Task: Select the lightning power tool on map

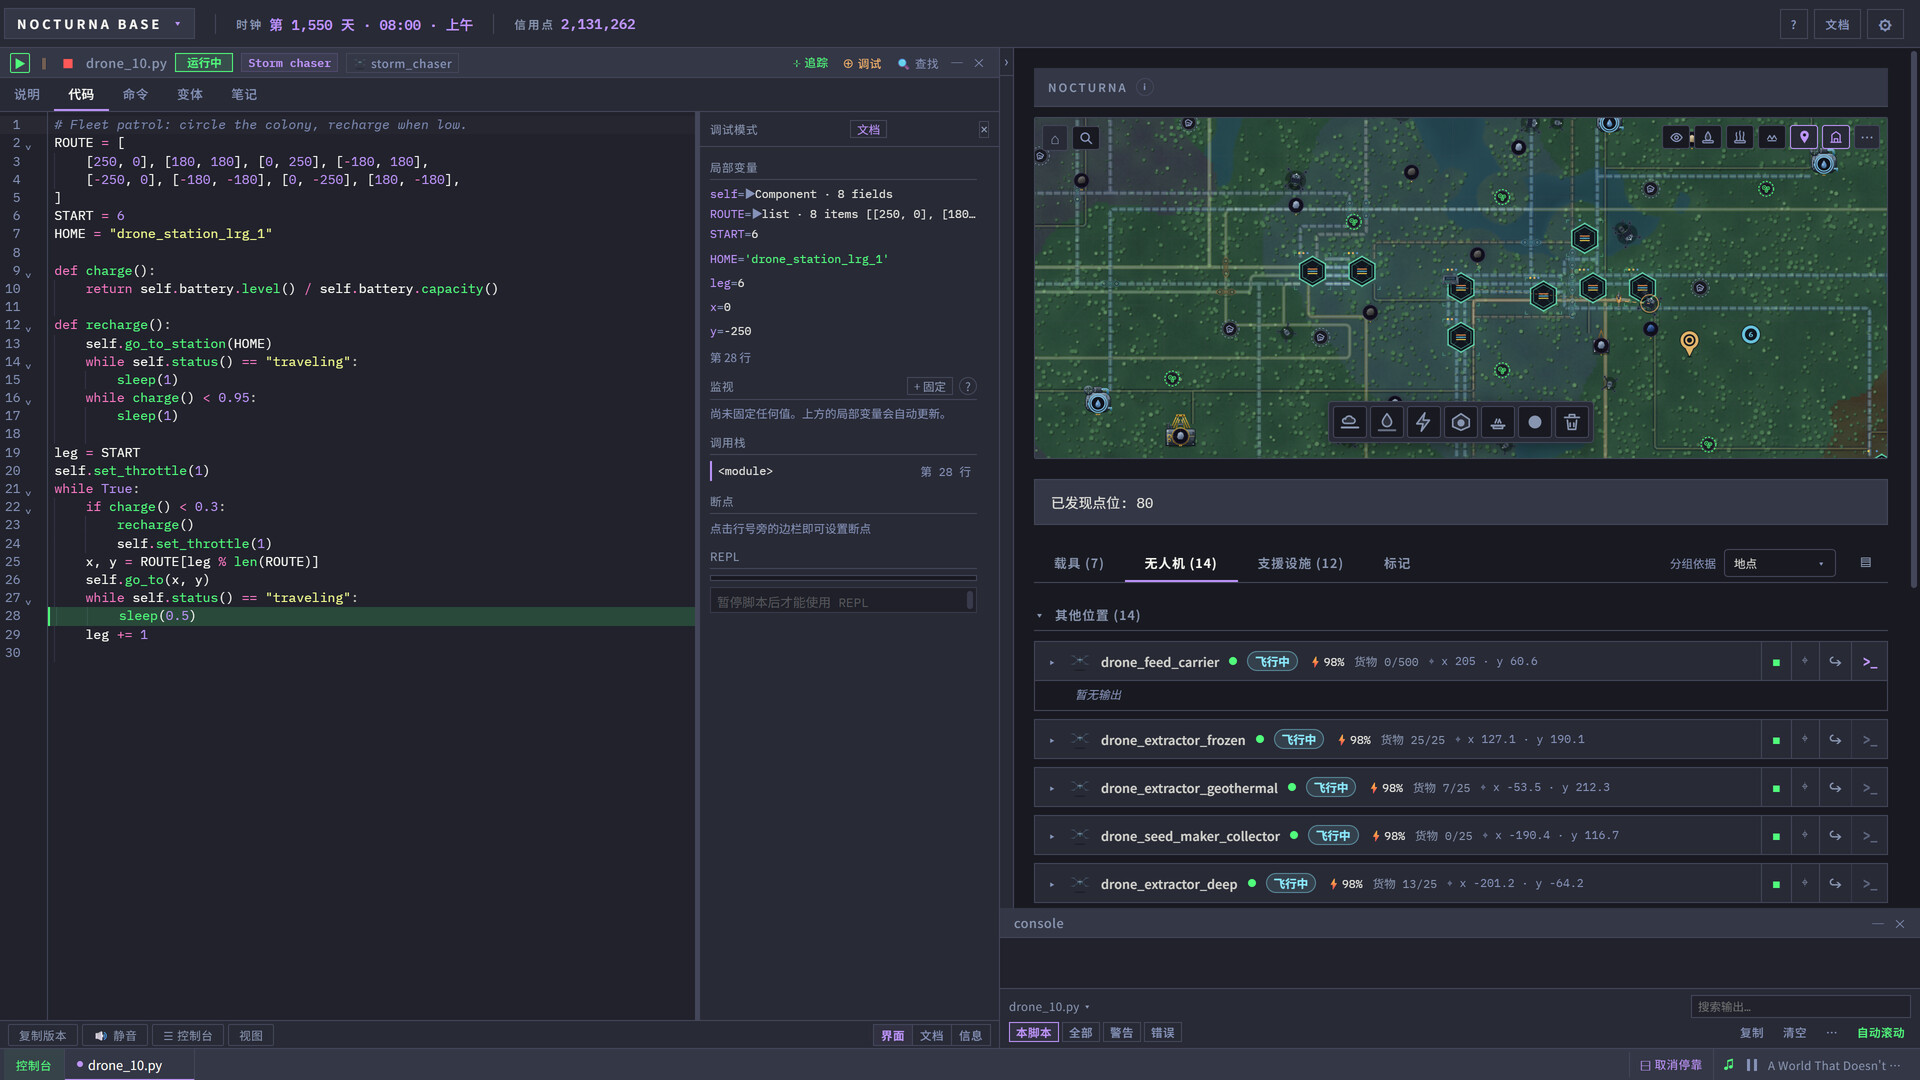Action: 1423,422
